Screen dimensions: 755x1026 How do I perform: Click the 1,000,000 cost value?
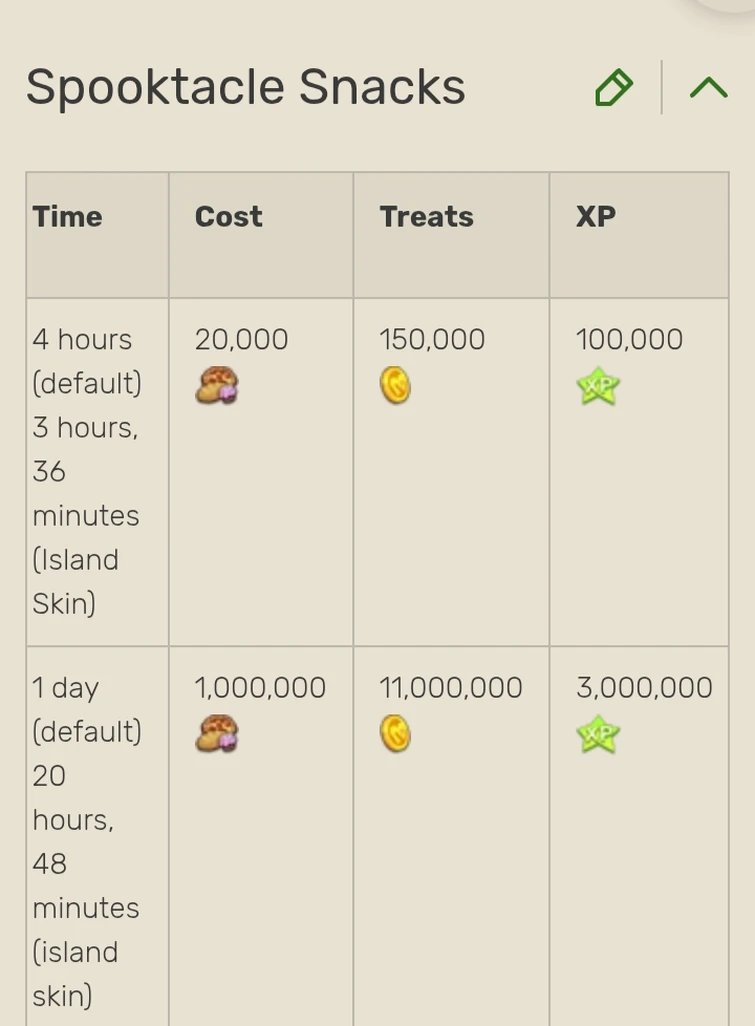tap(260, 688)
